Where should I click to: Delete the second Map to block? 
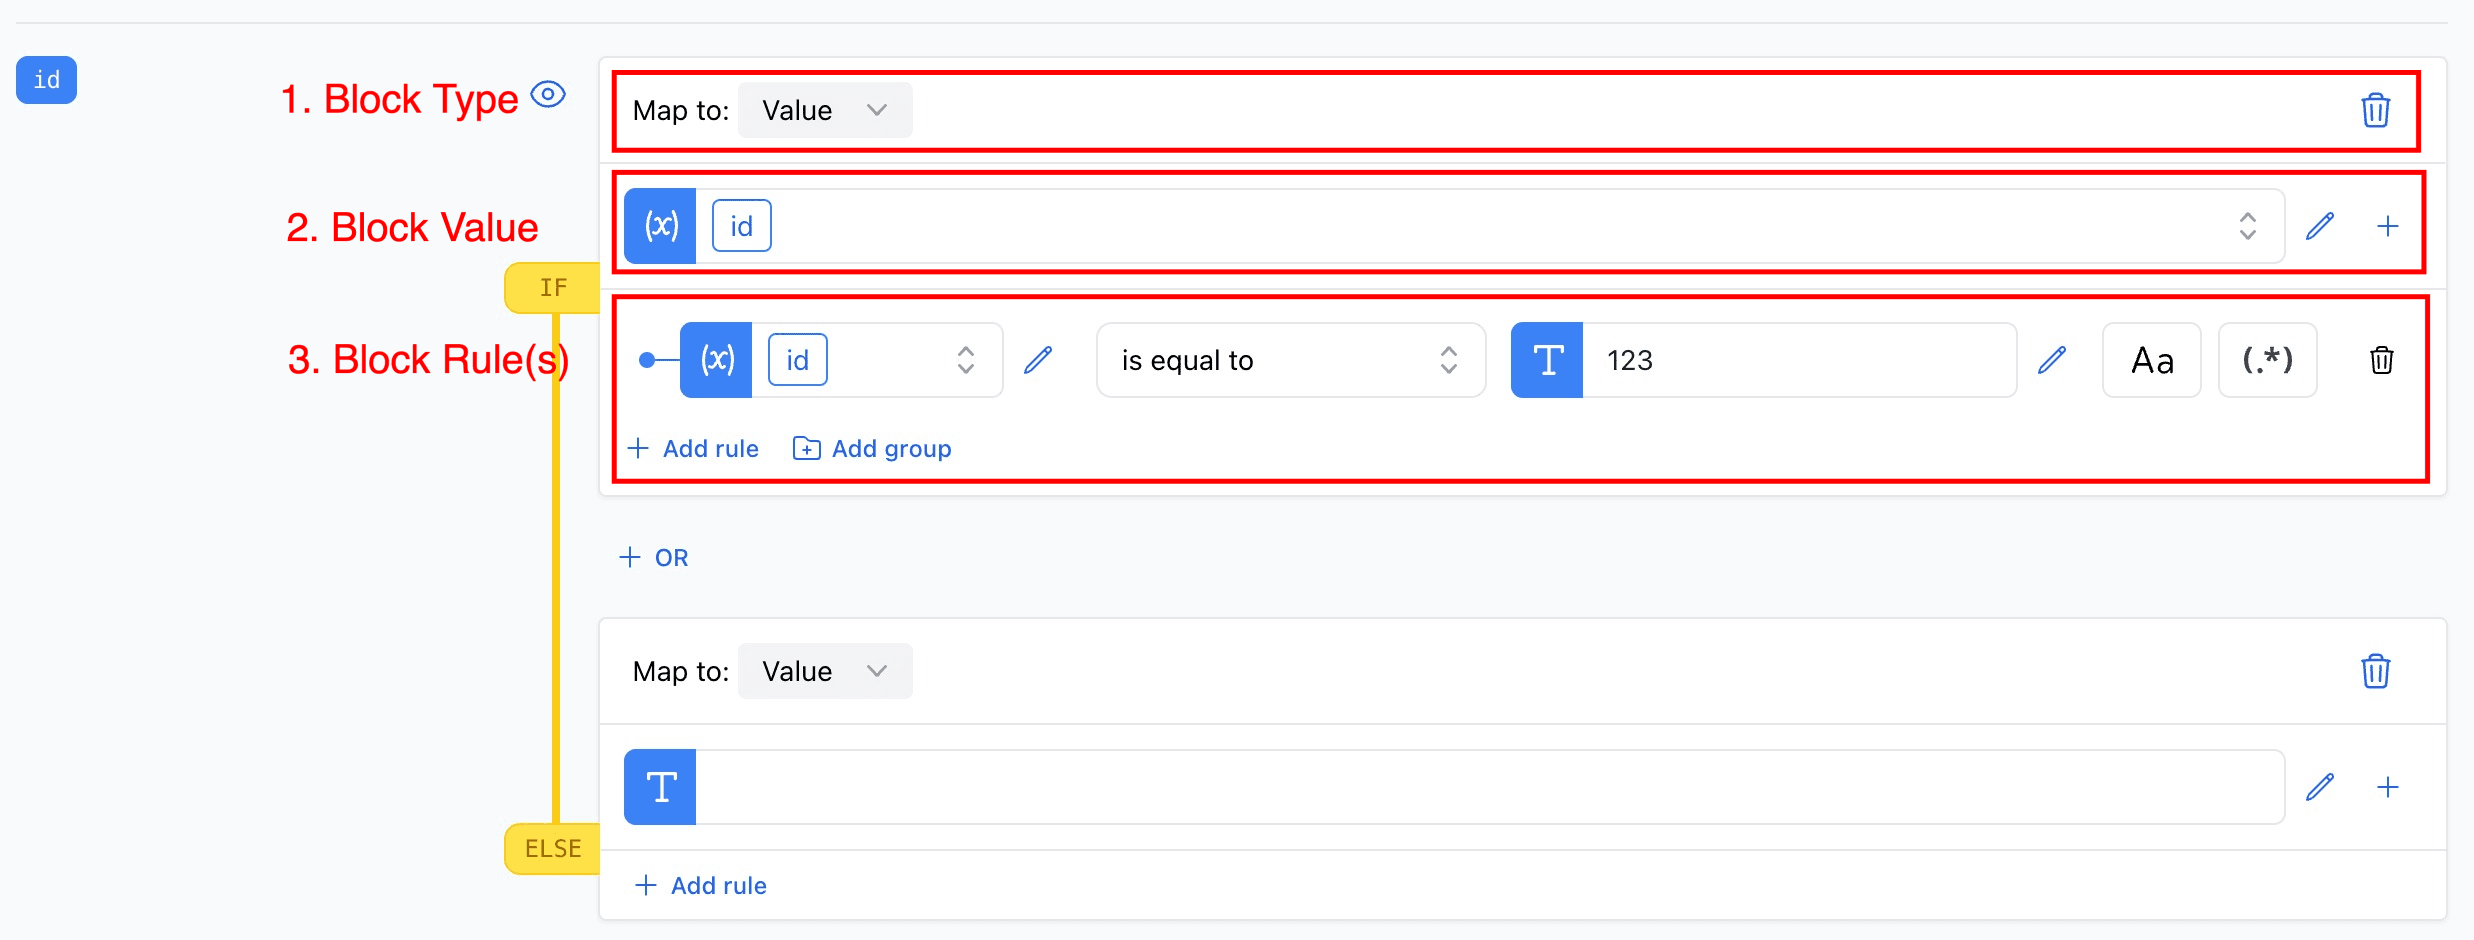pyautogui.click(x=2375, y=671)
